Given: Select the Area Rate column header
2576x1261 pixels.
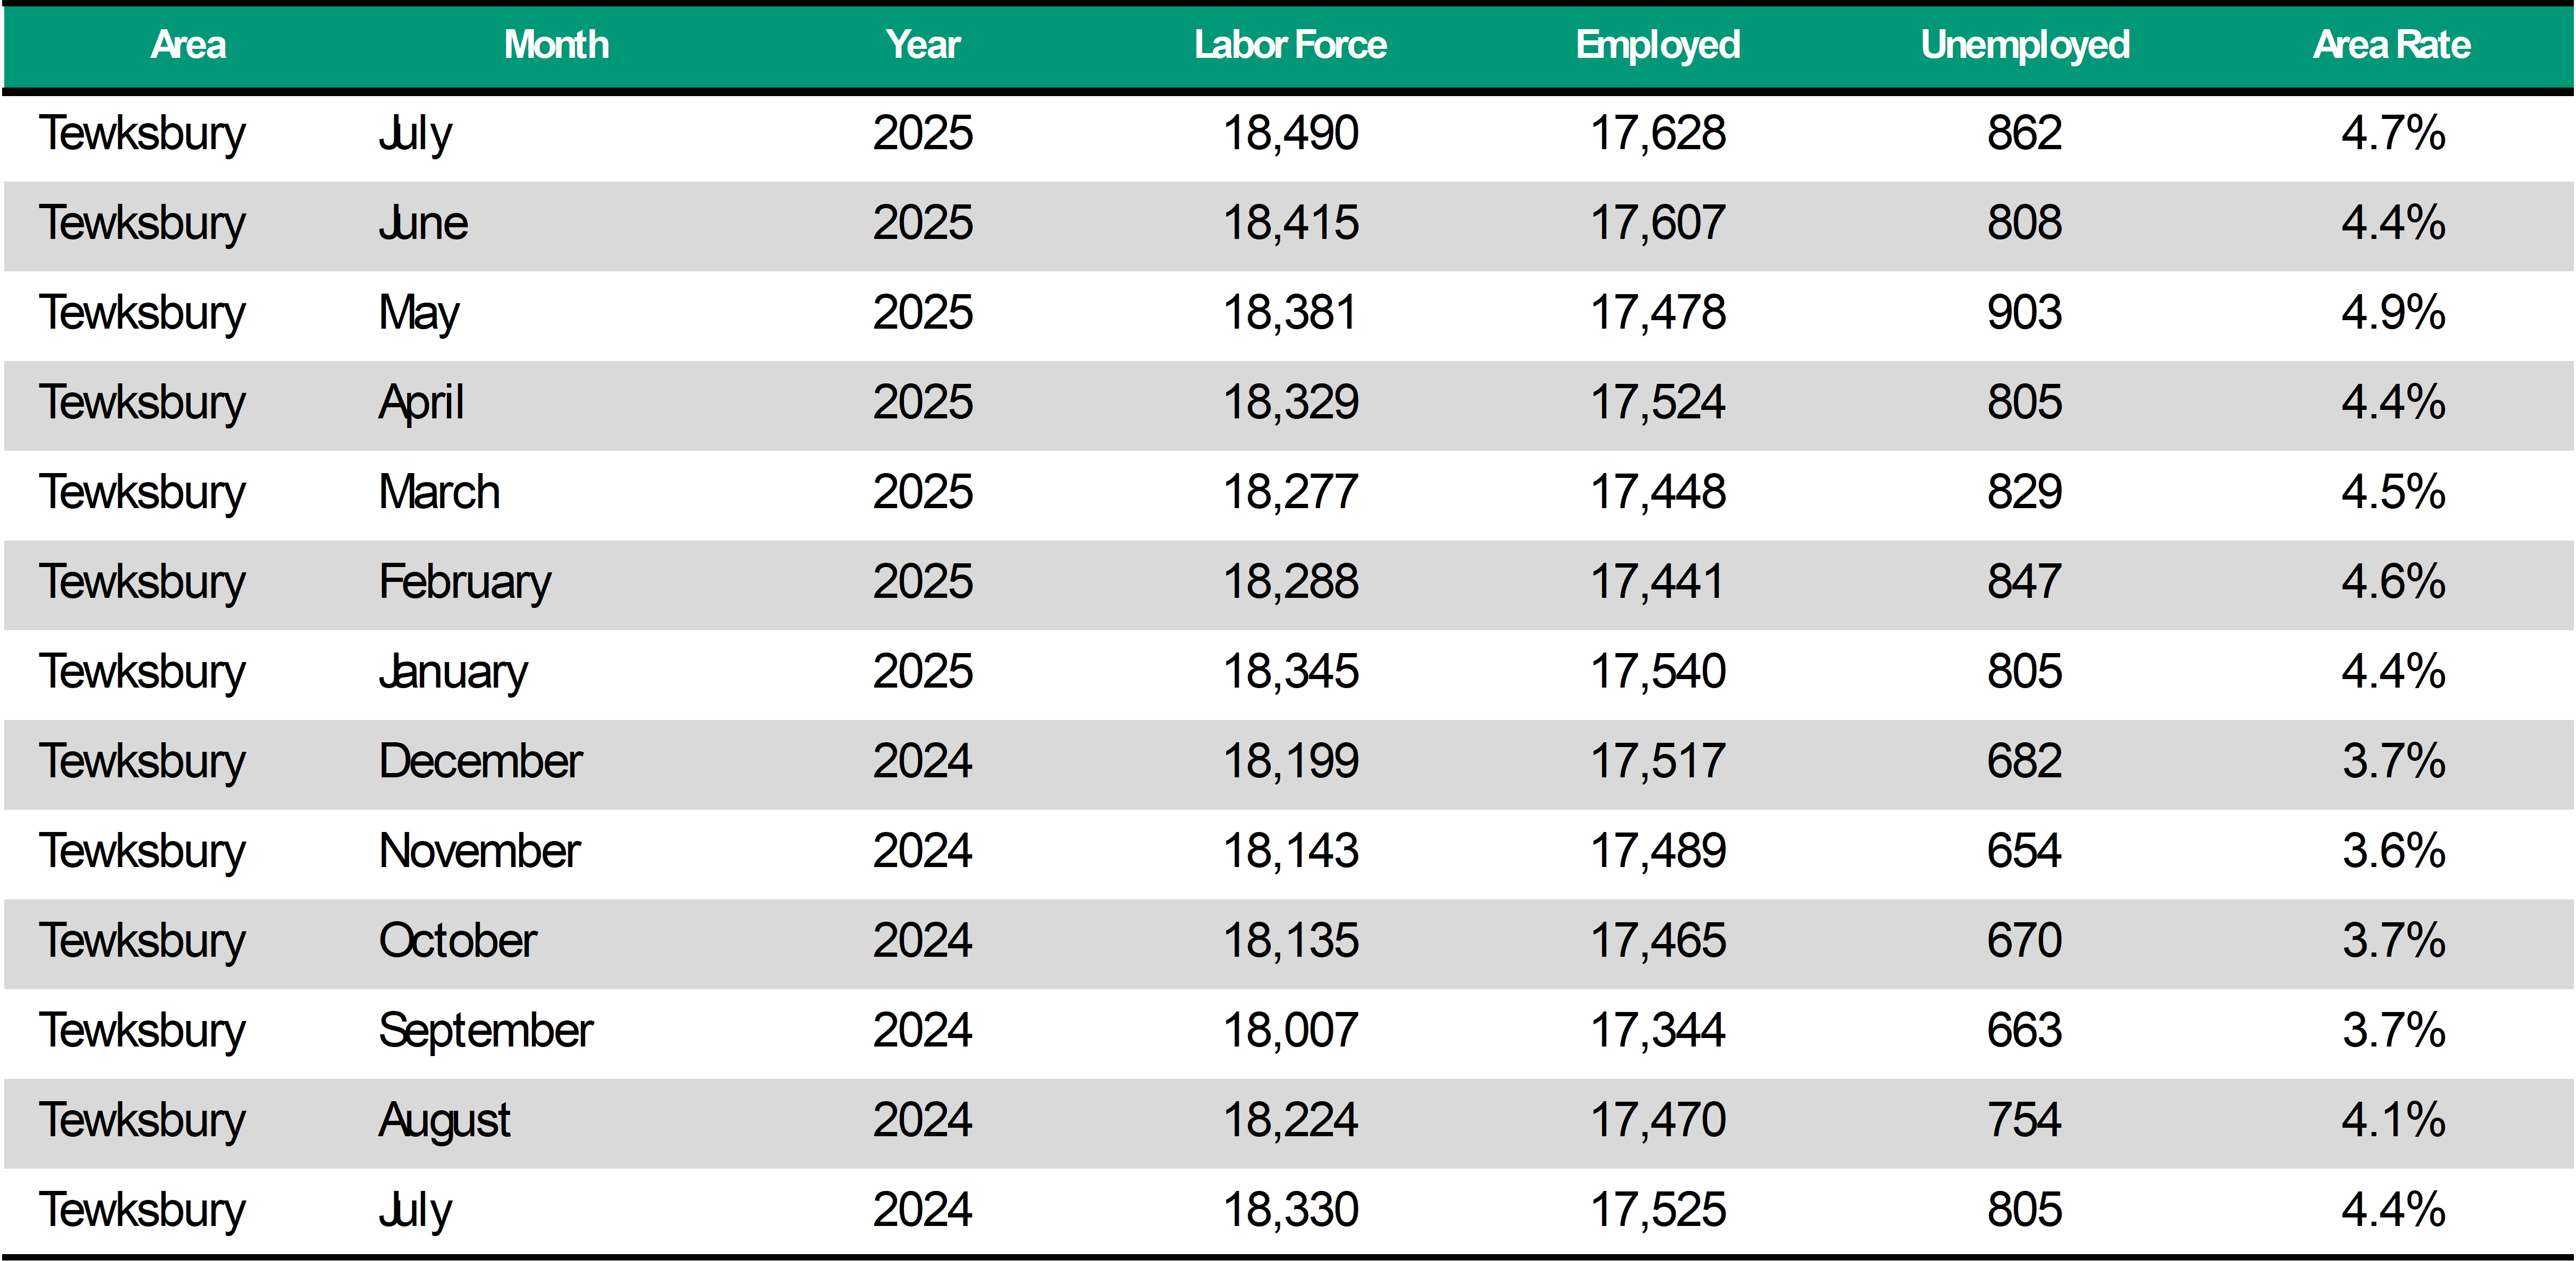Looking at the screenshot, I should (x=2392, y=45).
